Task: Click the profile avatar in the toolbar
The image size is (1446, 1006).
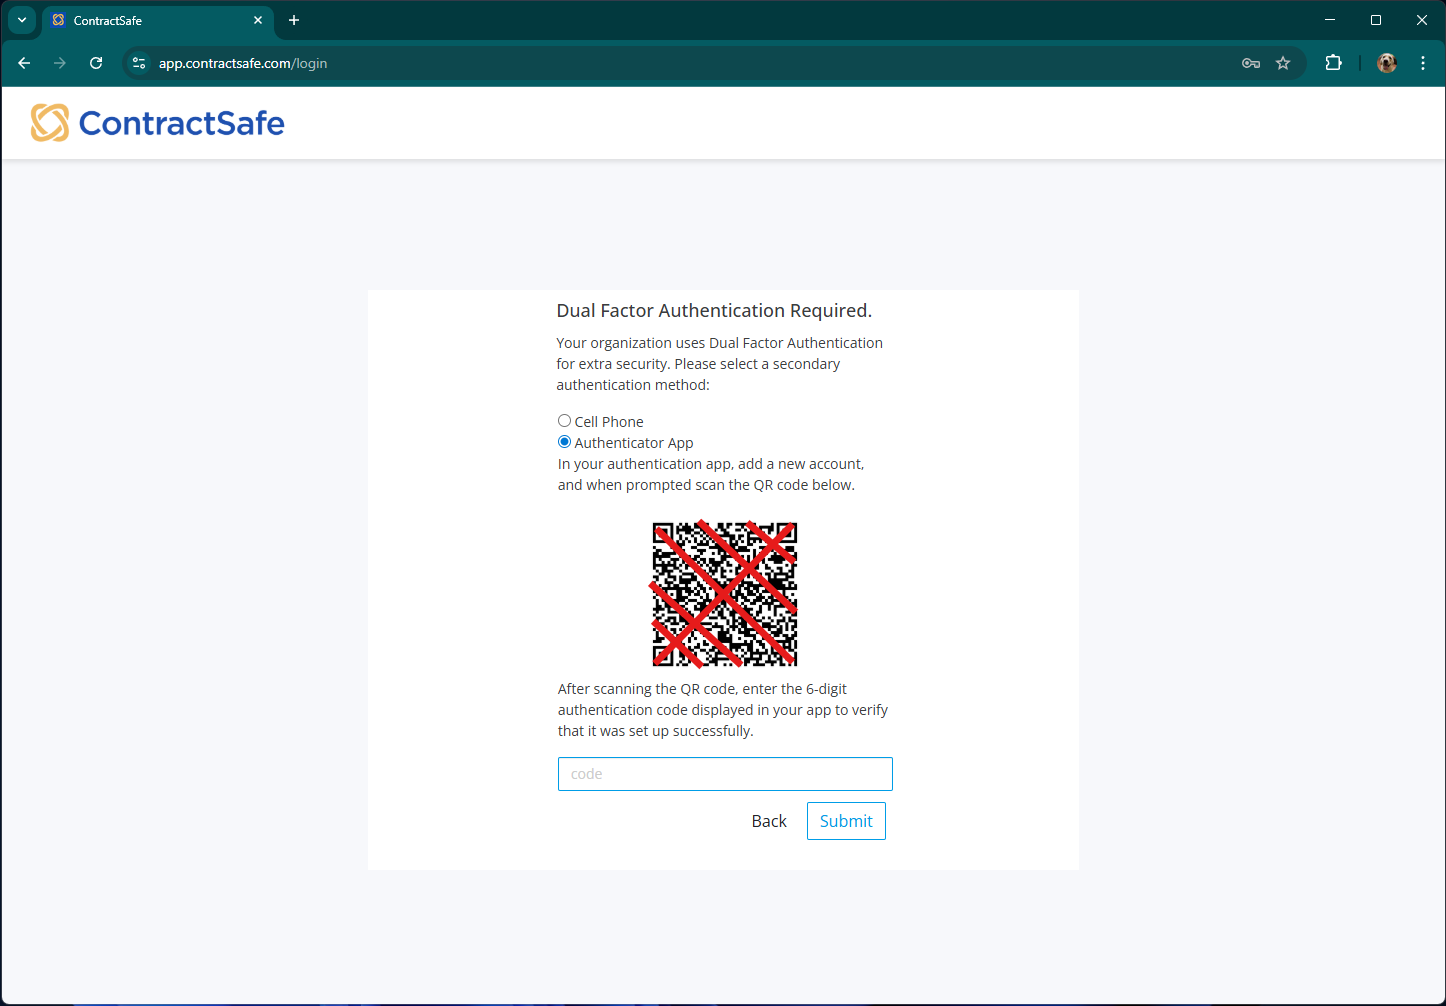Action: click(1387, 63)
